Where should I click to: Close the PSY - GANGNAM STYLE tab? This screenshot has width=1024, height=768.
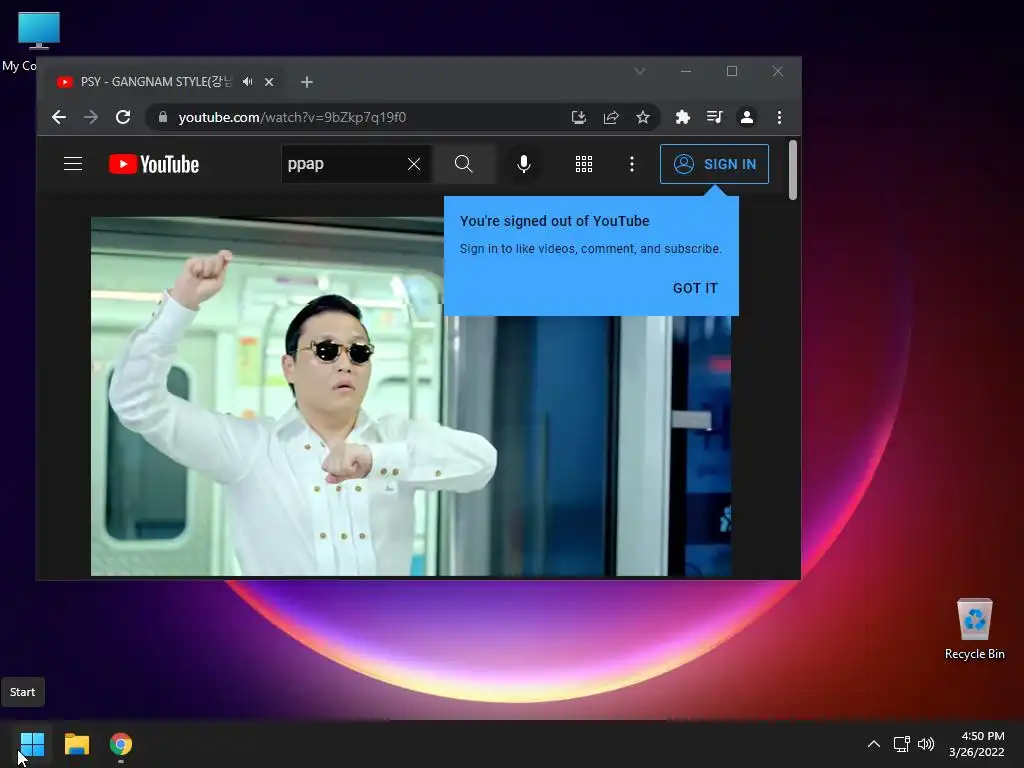268,82
